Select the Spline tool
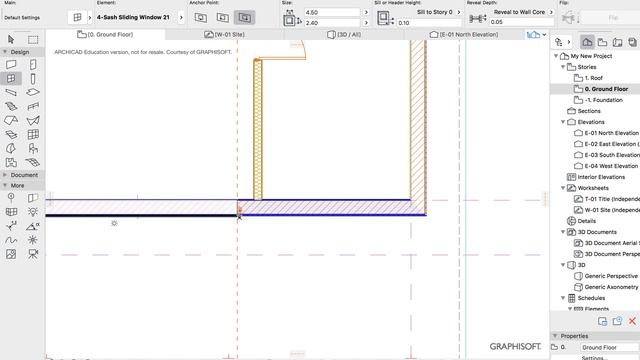 point(11,240)
